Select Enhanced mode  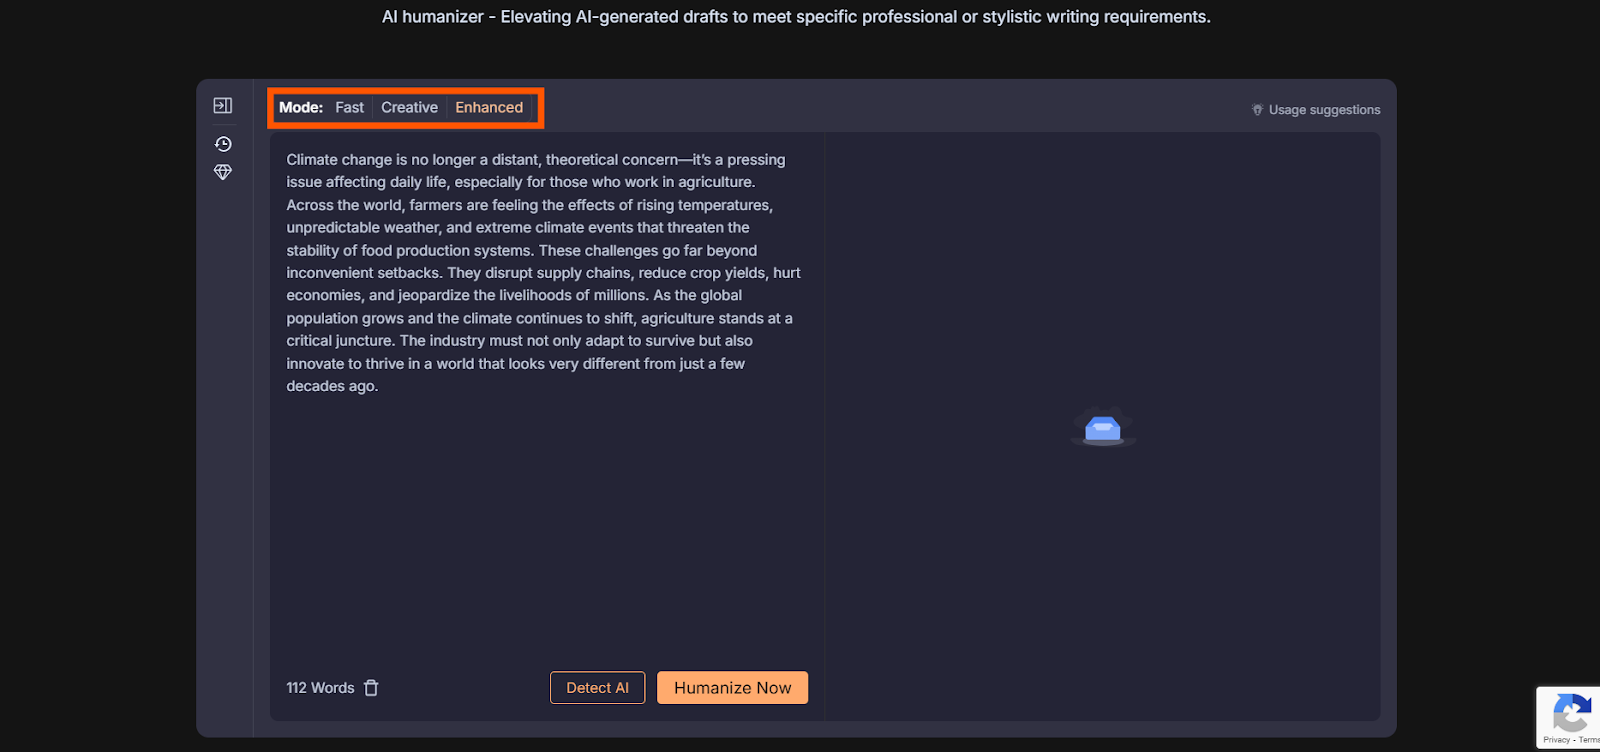(489, 107)
